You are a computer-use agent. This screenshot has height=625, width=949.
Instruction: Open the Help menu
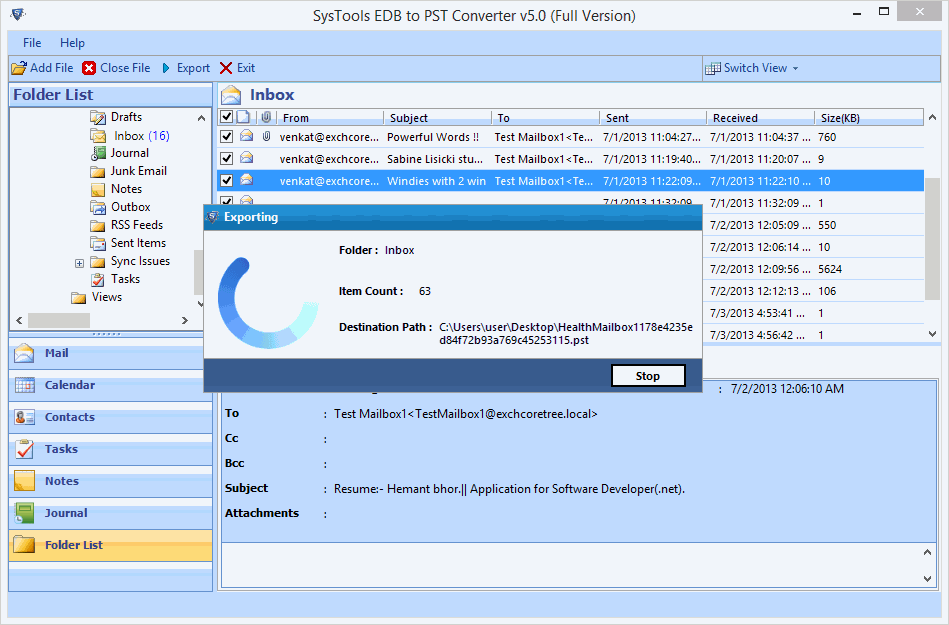(72, 43)
